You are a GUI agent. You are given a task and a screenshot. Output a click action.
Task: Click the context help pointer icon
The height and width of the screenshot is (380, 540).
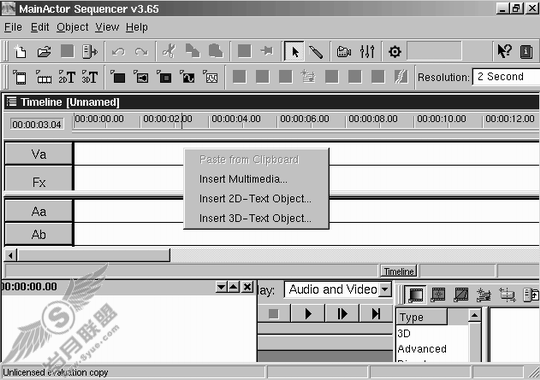[504, 52]
